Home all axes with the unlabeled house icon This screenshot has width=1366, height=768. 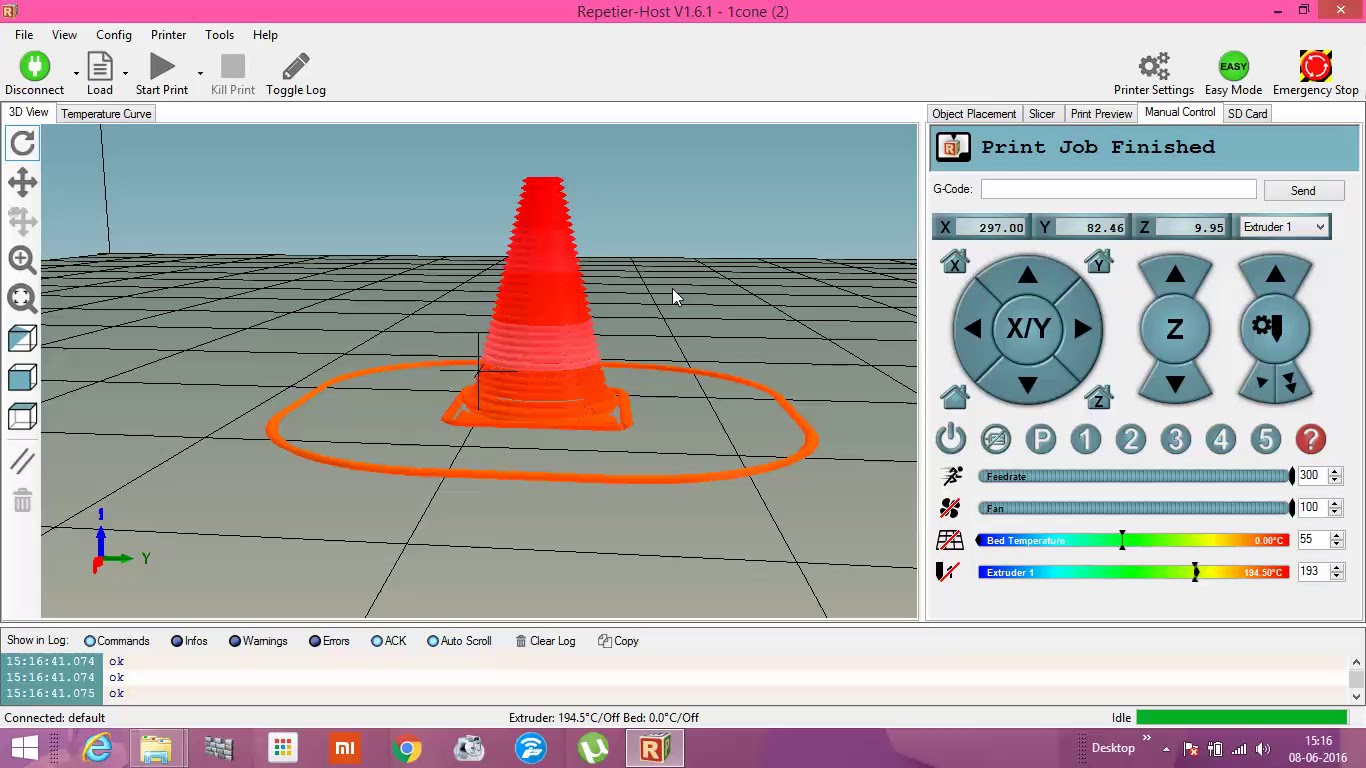click(x=955, y=397)
